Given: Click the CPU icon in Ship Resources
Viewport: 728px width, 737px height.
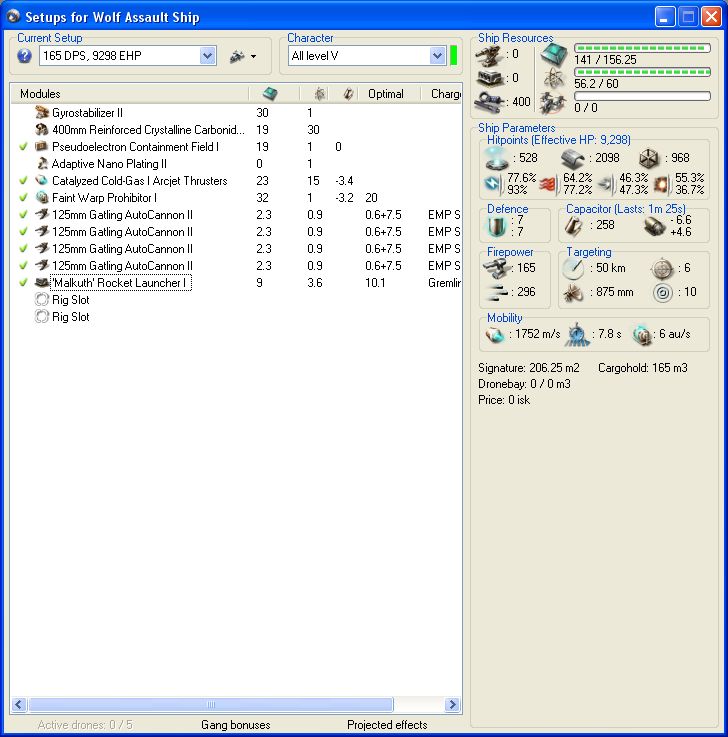Looking at the screenshot, I should pos(554,54).
